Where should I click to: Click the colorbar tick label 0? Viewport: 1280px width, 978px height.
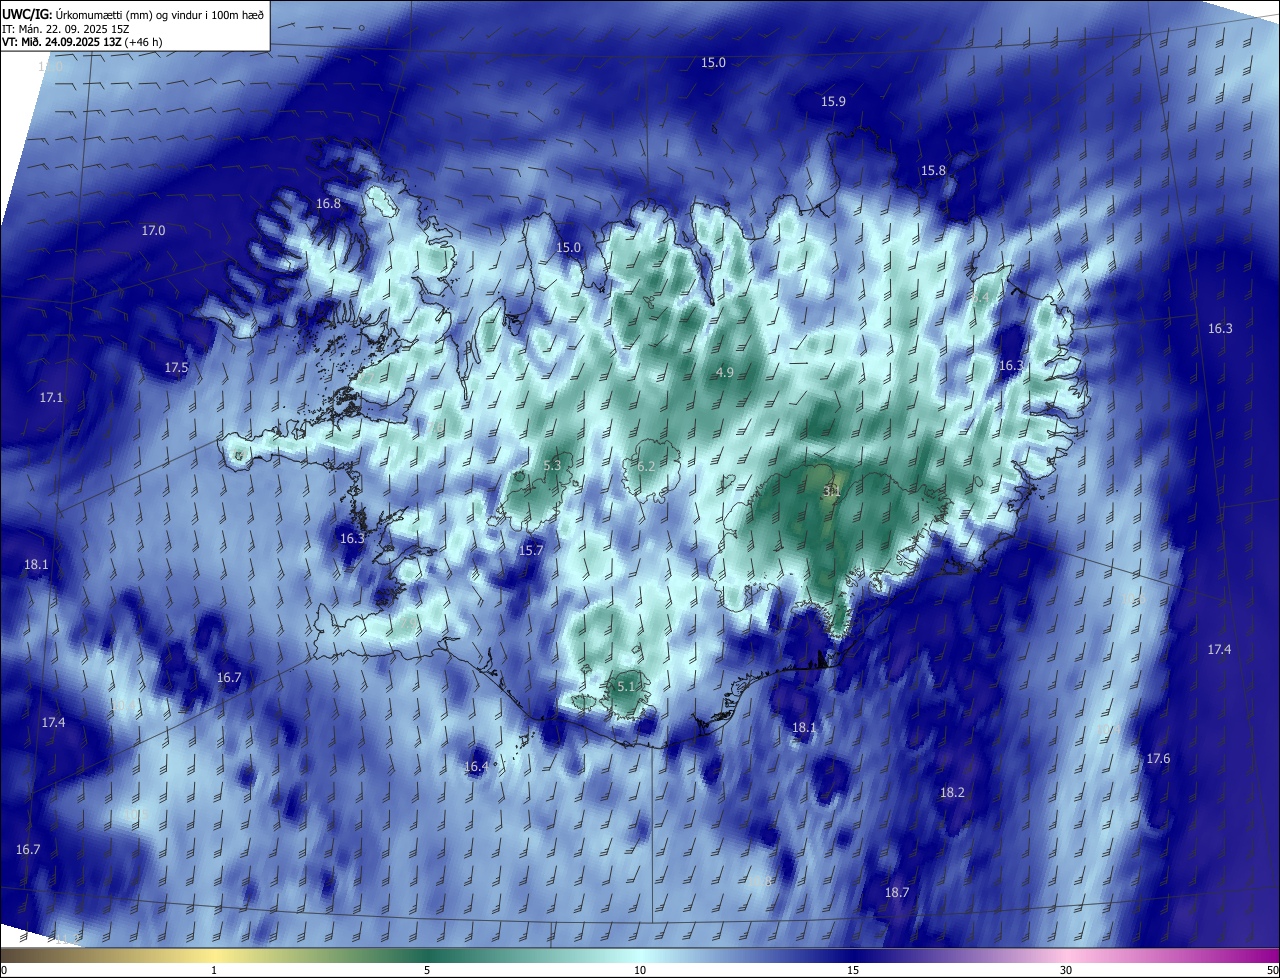(3, 970)
